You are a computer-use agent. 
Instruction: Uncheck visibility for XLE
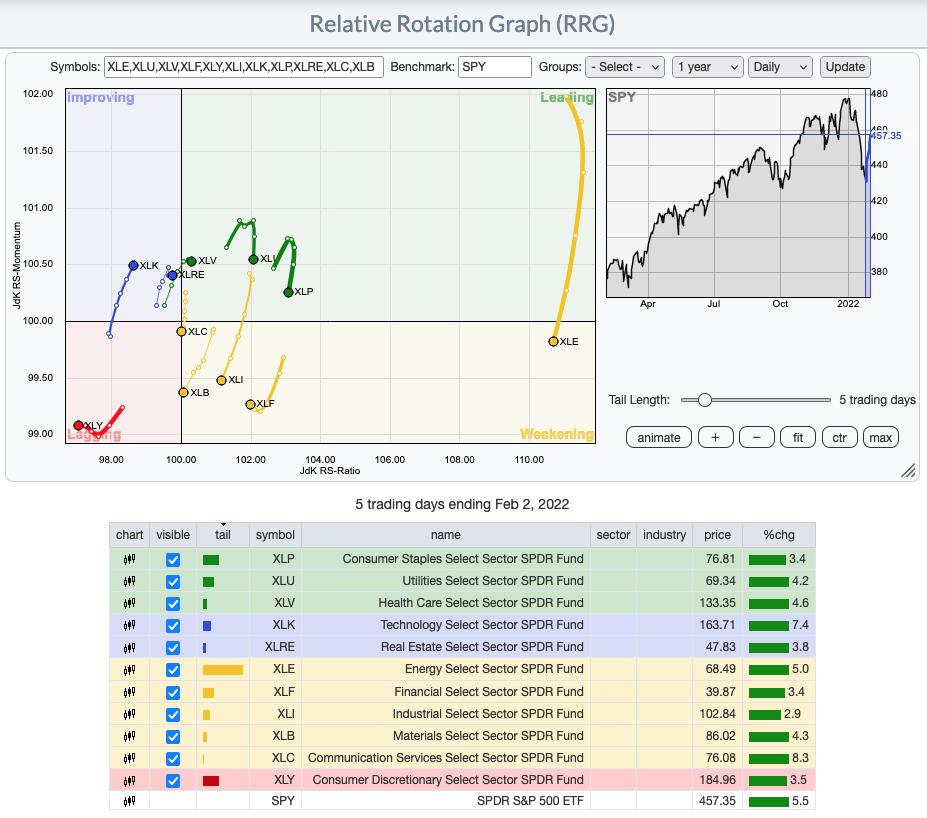point(173,670)
